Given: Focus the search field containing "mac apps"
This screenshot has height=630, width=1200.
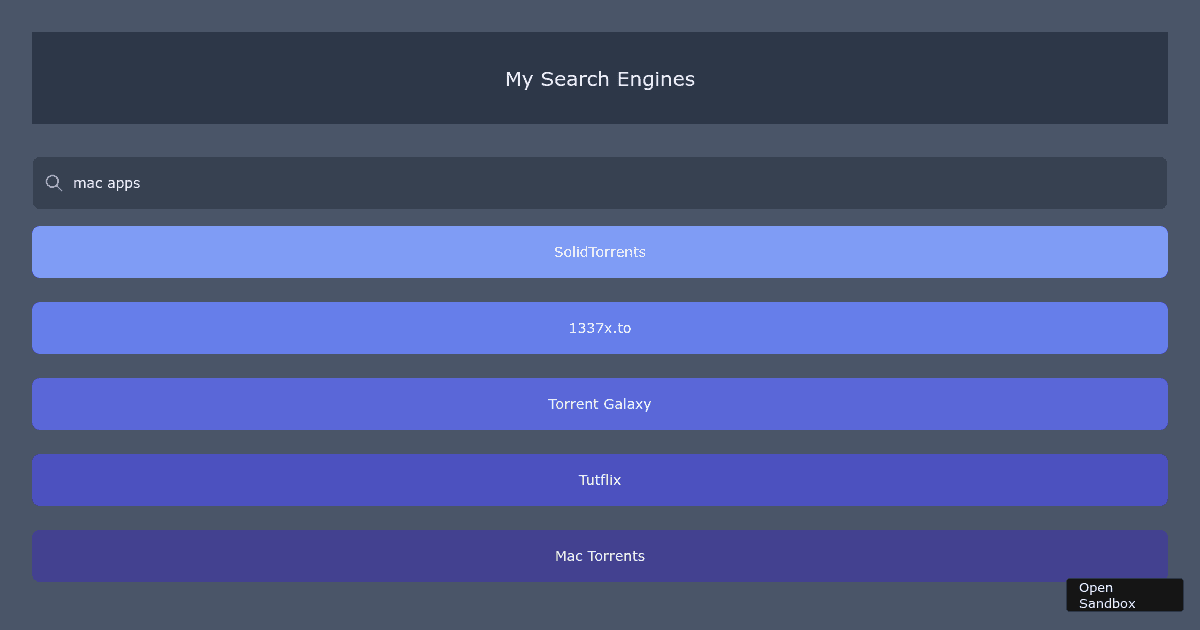Looking at the screenshot, I should click(x=600, y=183).
